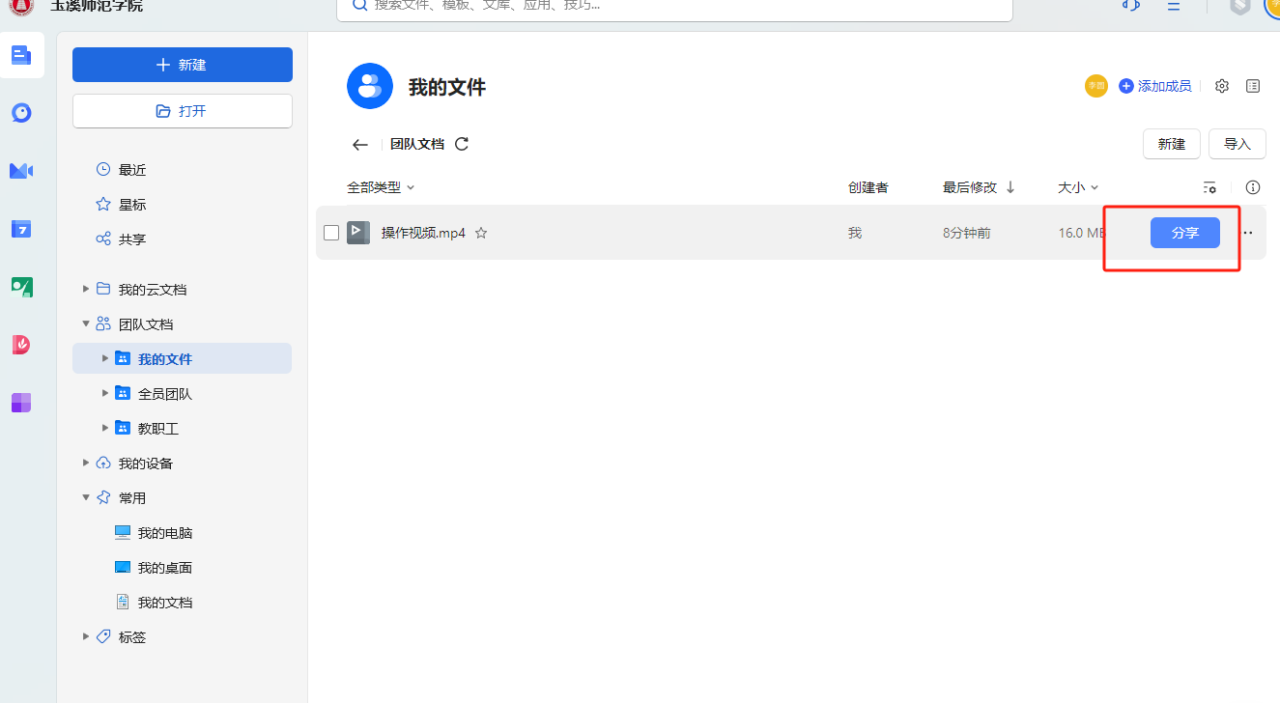Expand the 标签 section

86,637
